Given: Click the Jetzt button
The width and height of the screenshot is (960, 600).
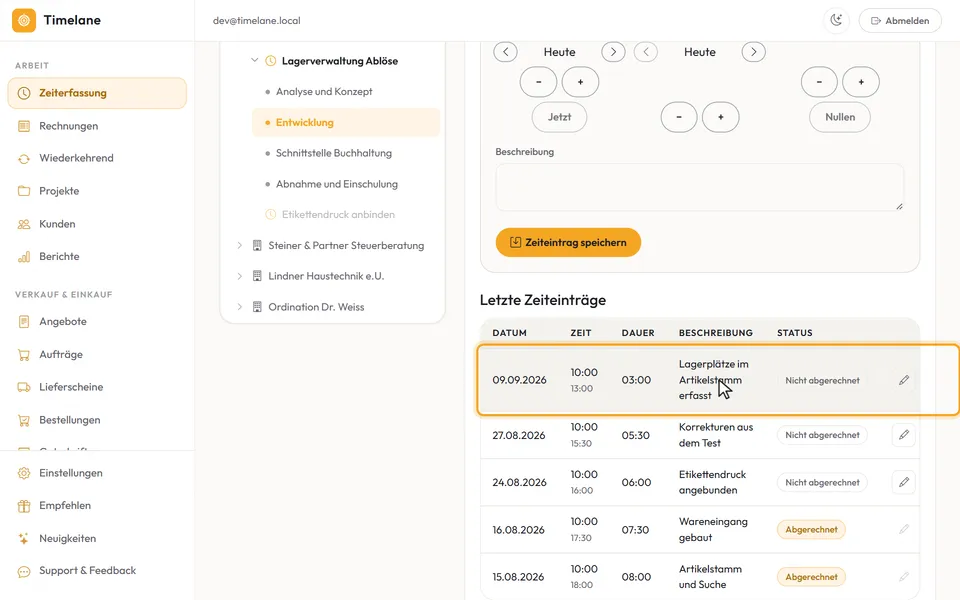Looking at the screenshot, I should (559, 117).
